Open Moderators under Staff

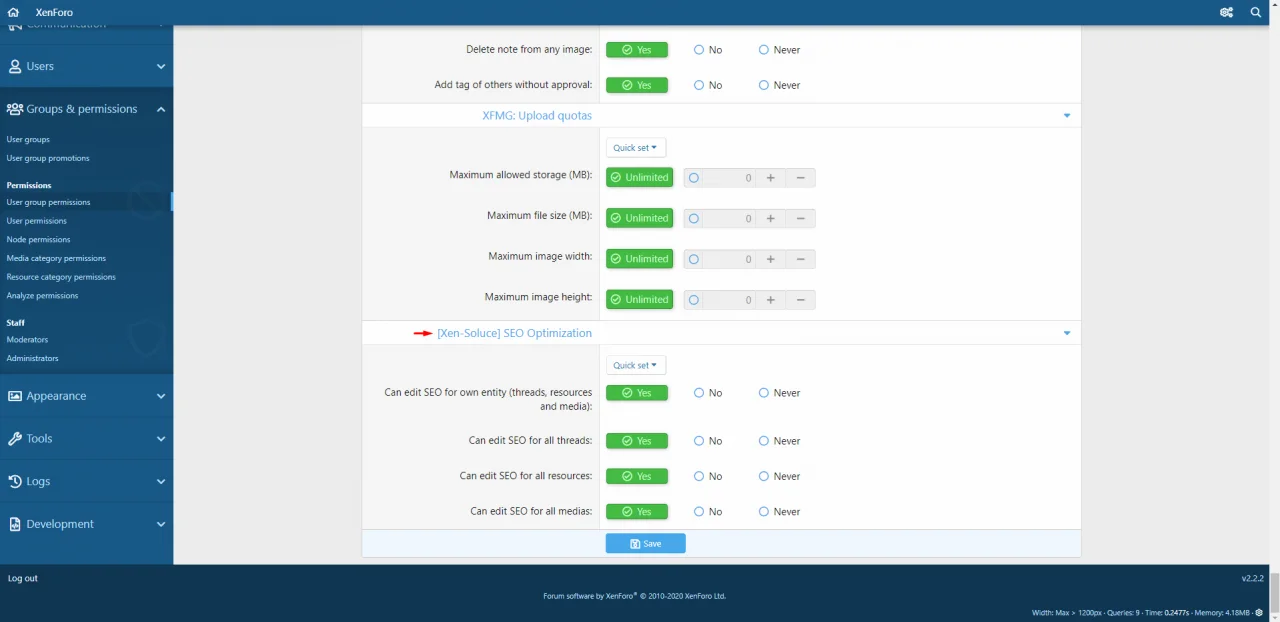pyautogui.click(x=27, y=340)
